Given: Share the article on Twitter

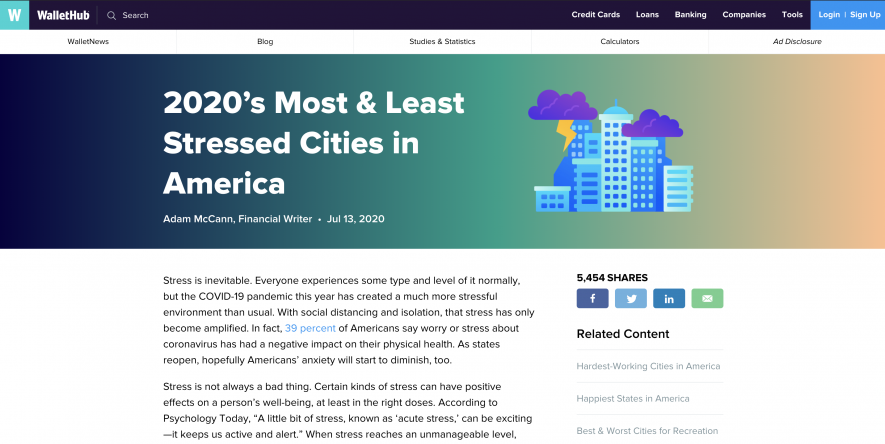Looking at the screenshot, I should [x=630, y=298].
